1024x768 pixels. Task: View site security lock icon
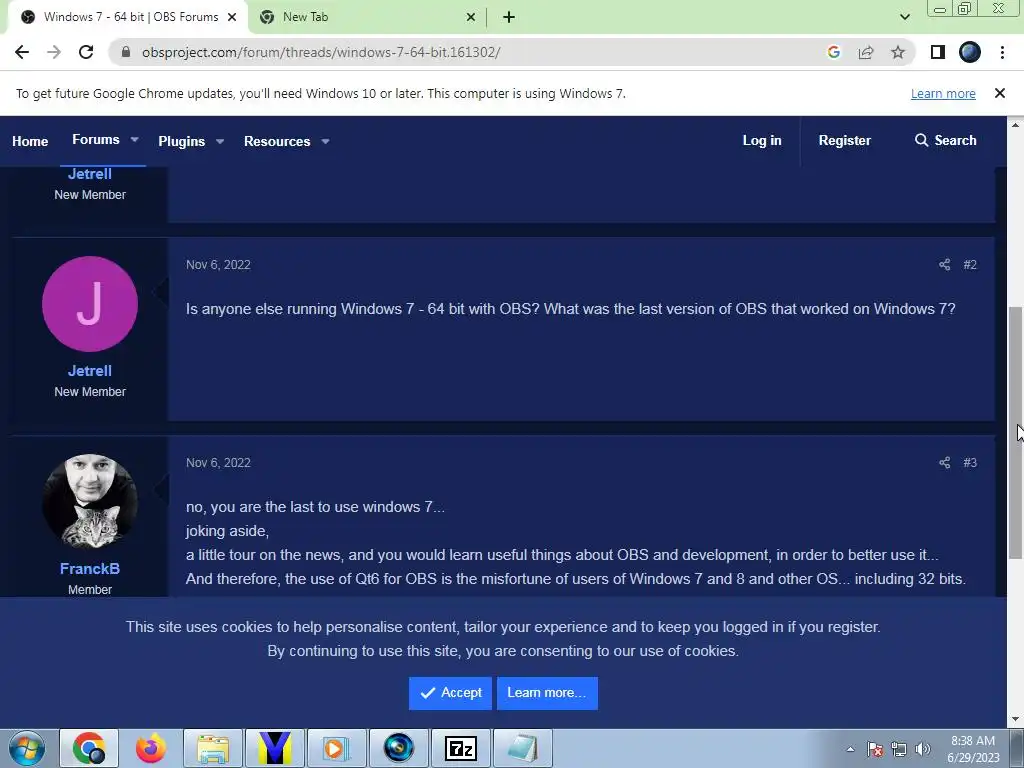126,52
